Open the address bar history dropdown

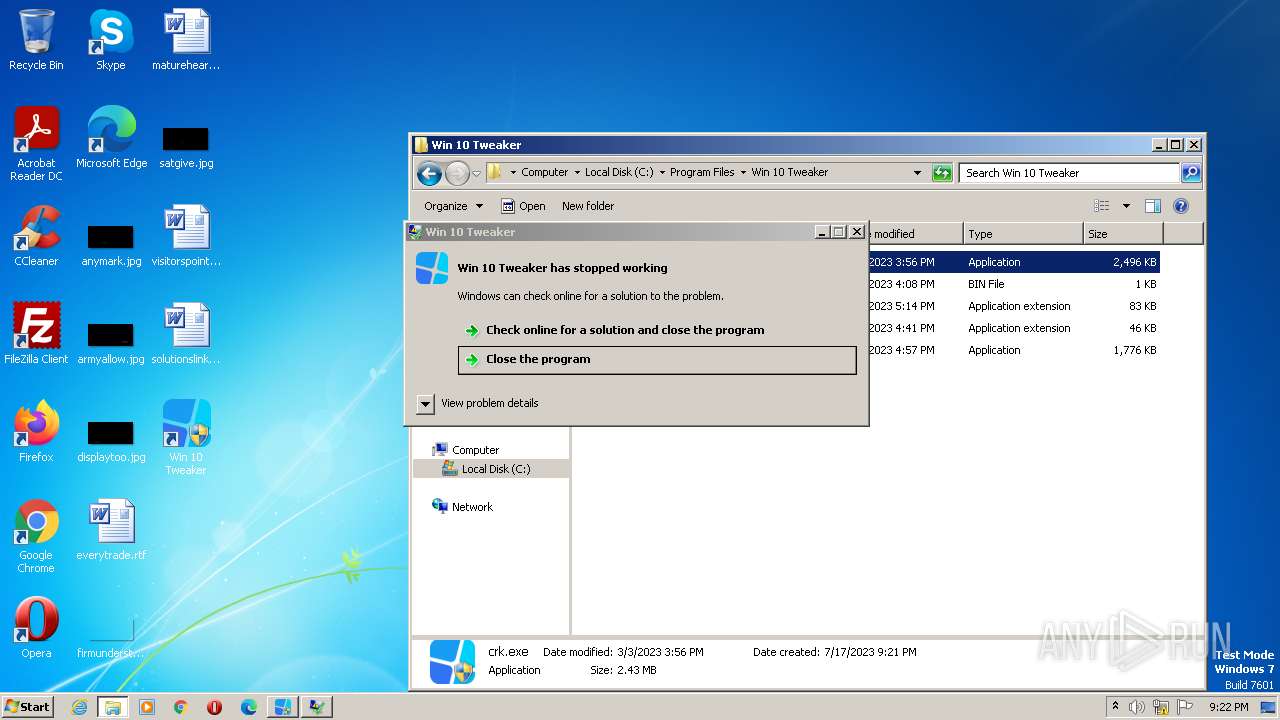(x=917, y=173)
